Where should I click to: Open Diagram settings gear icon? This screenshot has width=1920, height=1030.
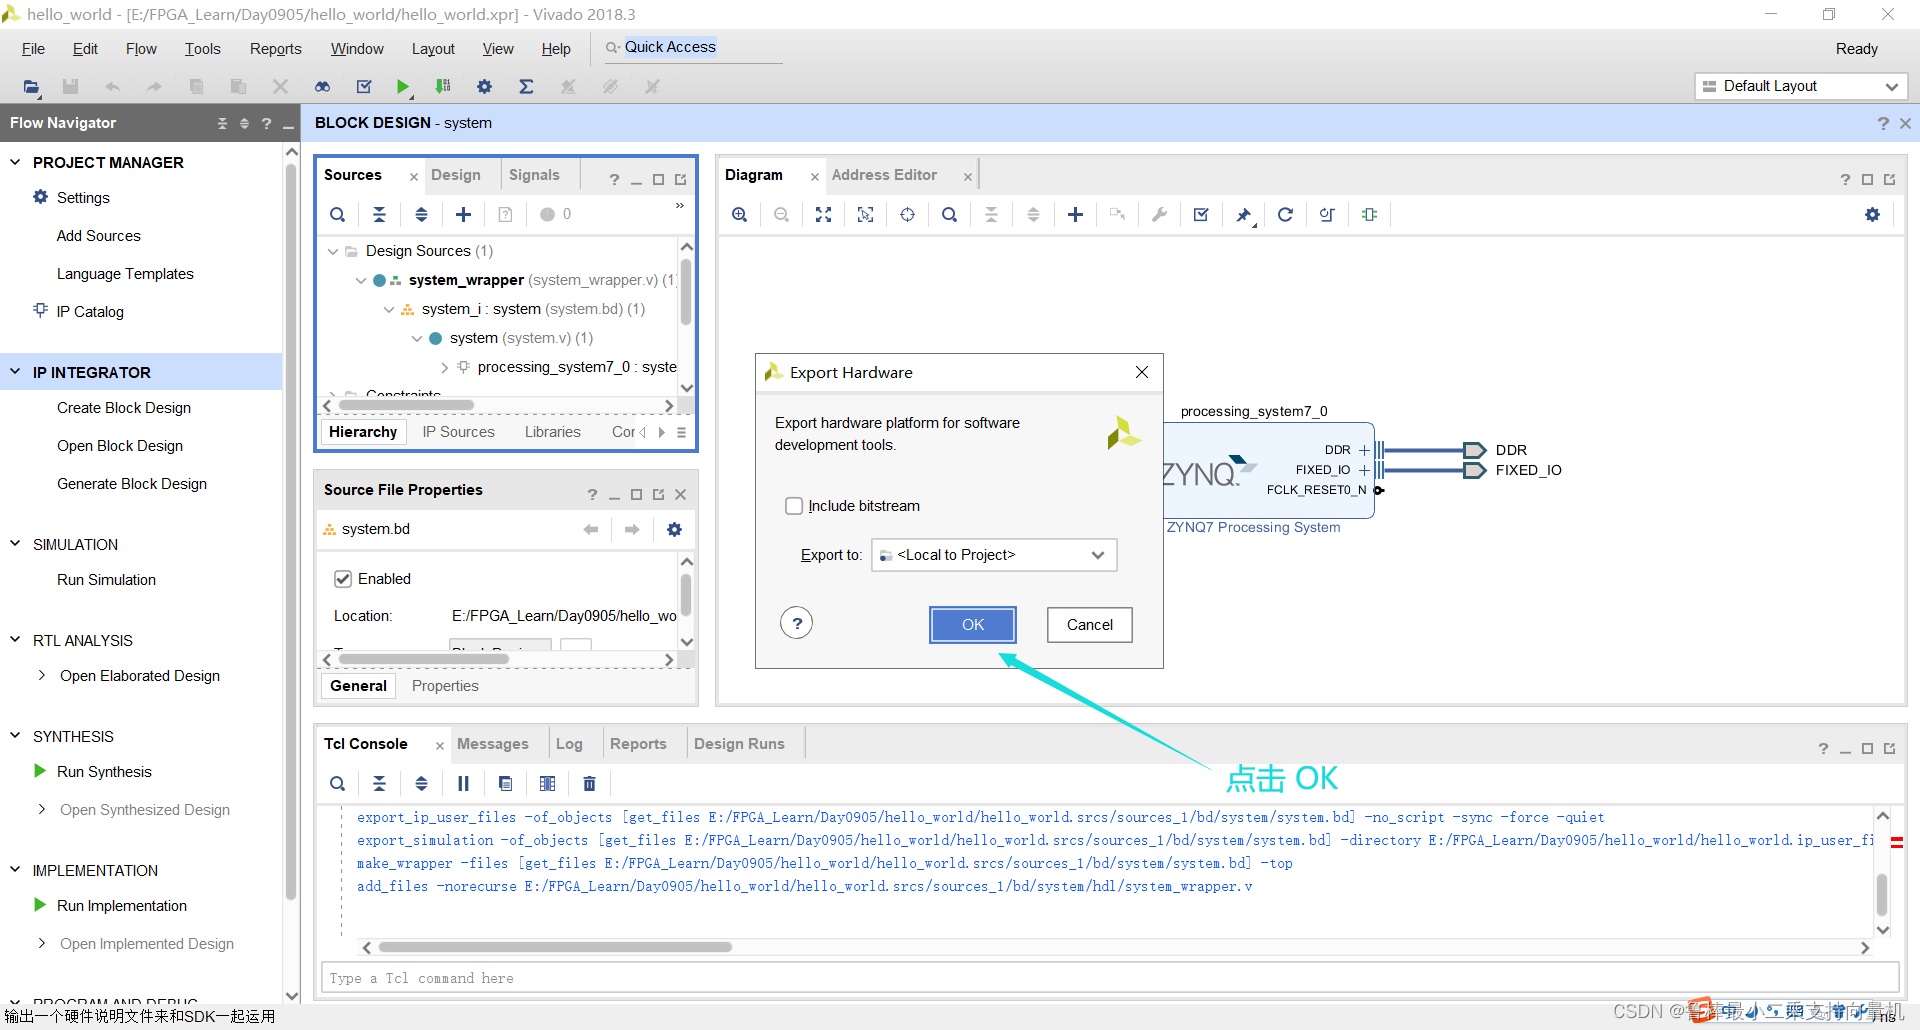(1872, 214)
